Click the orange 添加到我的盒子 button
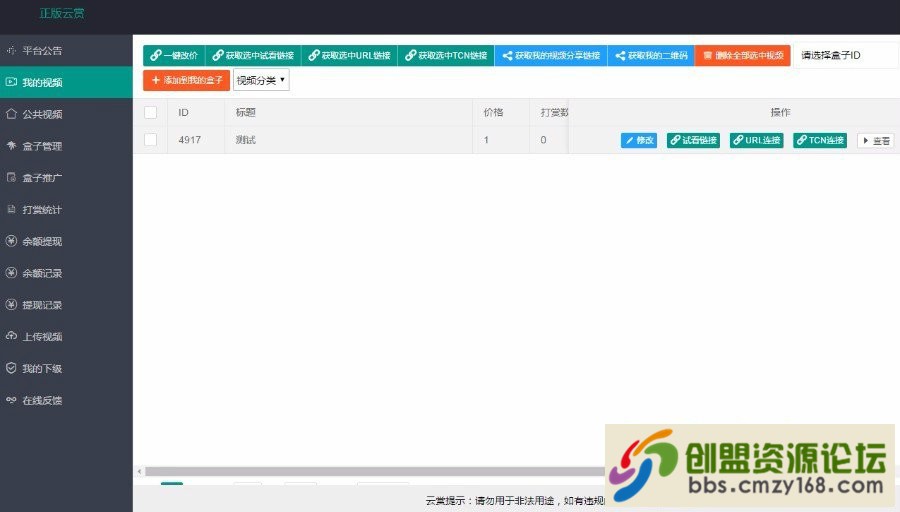This screenshot has height=512, width=900. click(187, 80)
